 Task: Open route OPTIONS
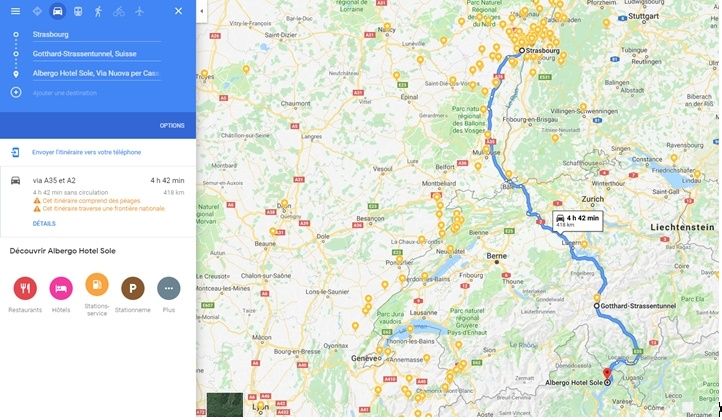172,125
